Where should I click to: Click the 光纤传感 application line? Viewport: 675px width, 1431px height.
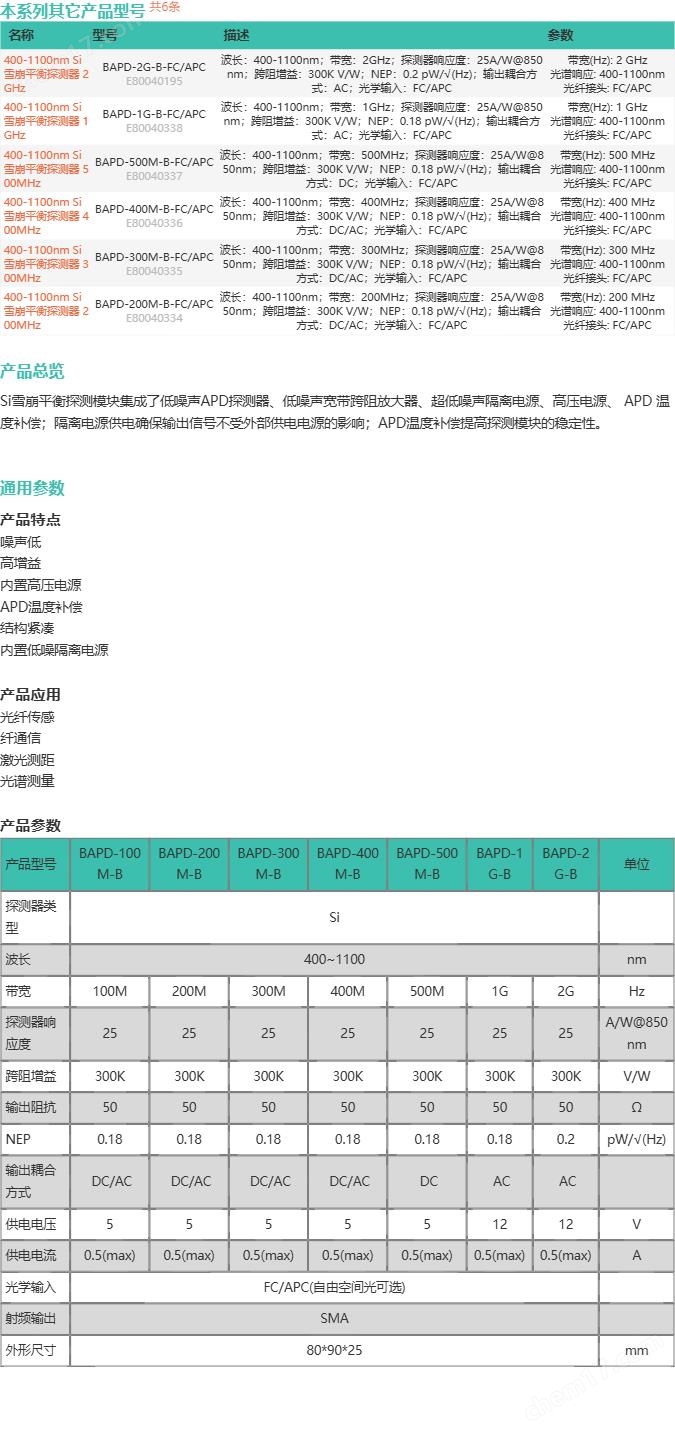27,716
